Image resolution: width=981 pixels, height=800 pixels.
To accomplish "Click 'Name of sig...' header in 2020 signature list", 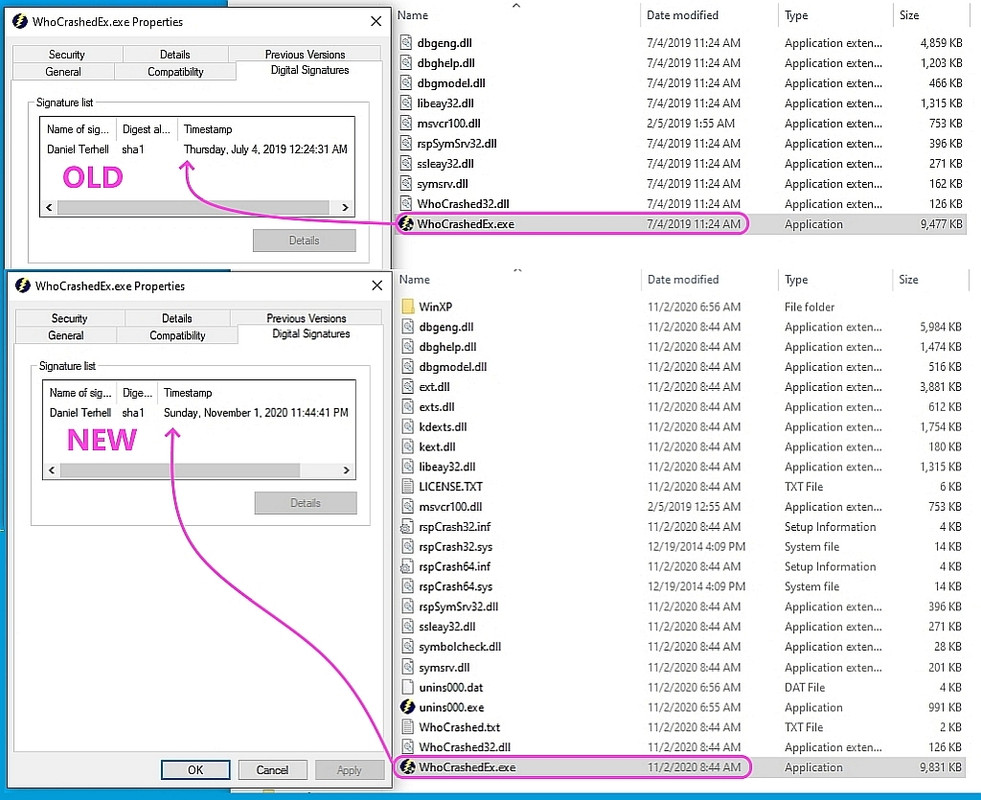I will tap(80, 392).
